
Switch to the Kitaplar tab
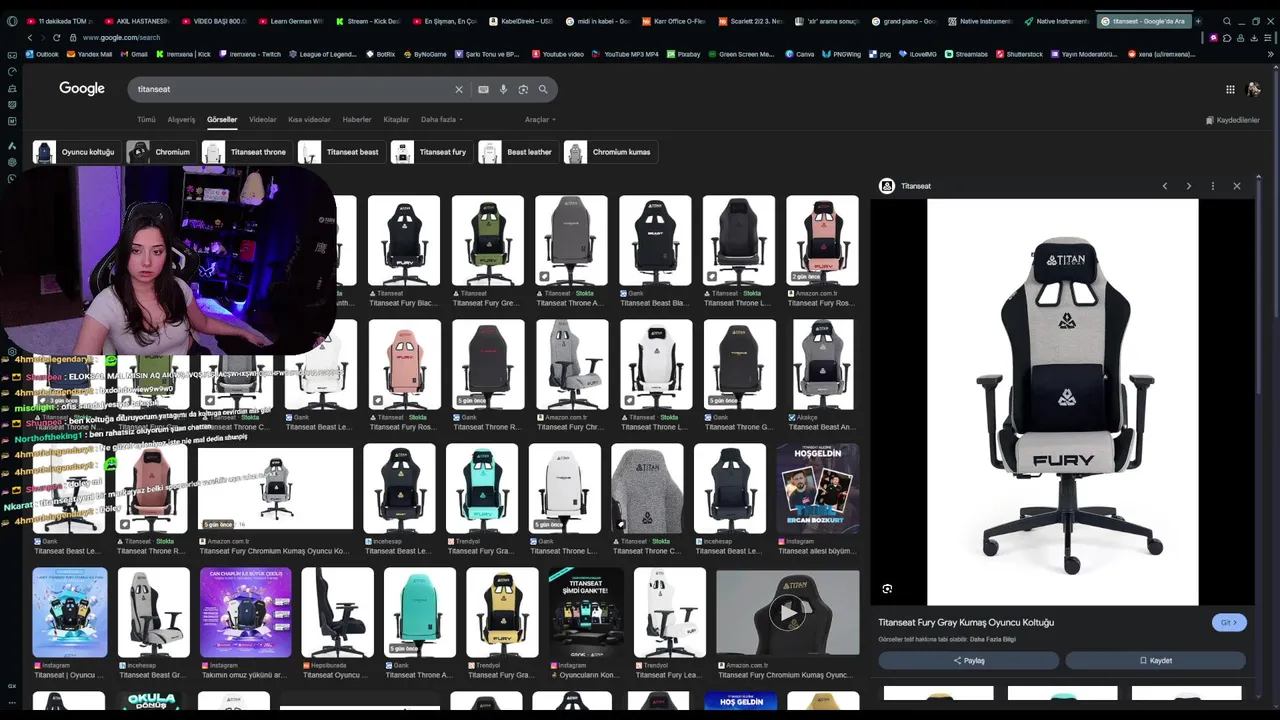[396, 120]
